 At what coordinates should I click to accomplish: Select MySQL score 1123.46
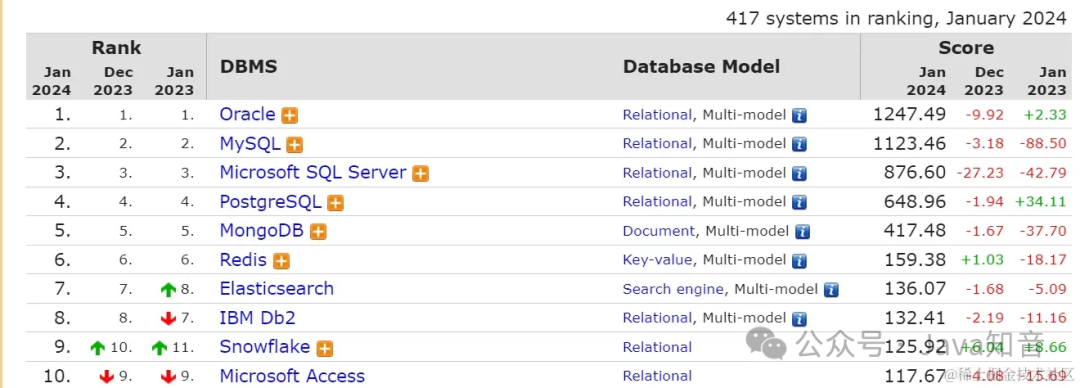[x=909, y=143]
